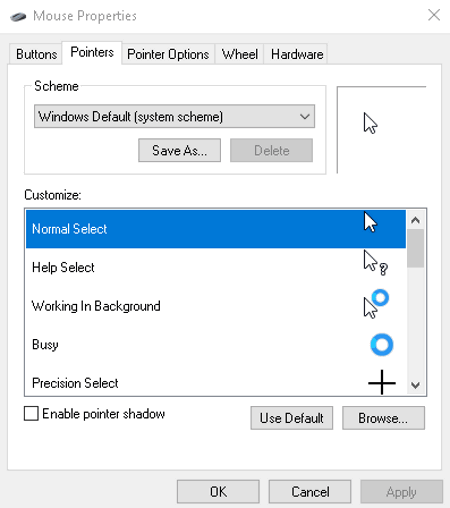Click Cancel to discard changes

310,492
